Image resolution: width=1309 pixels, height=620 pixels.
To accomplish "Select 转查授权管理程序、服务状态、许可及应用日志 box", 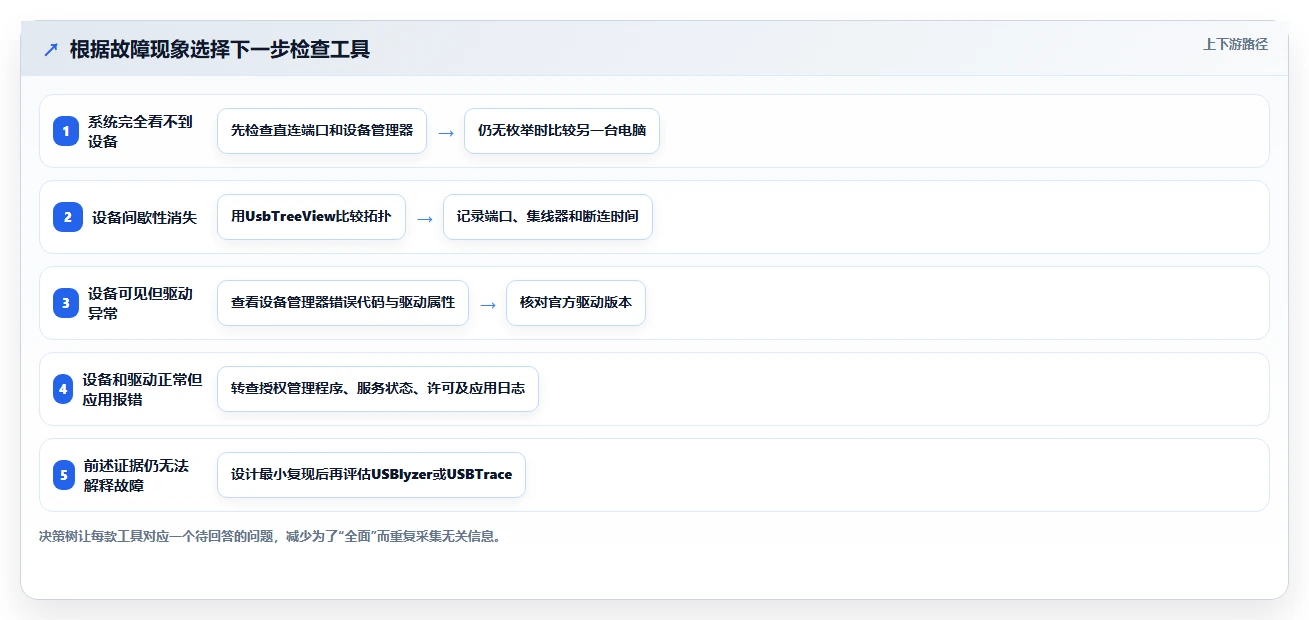I will (378, 389).
